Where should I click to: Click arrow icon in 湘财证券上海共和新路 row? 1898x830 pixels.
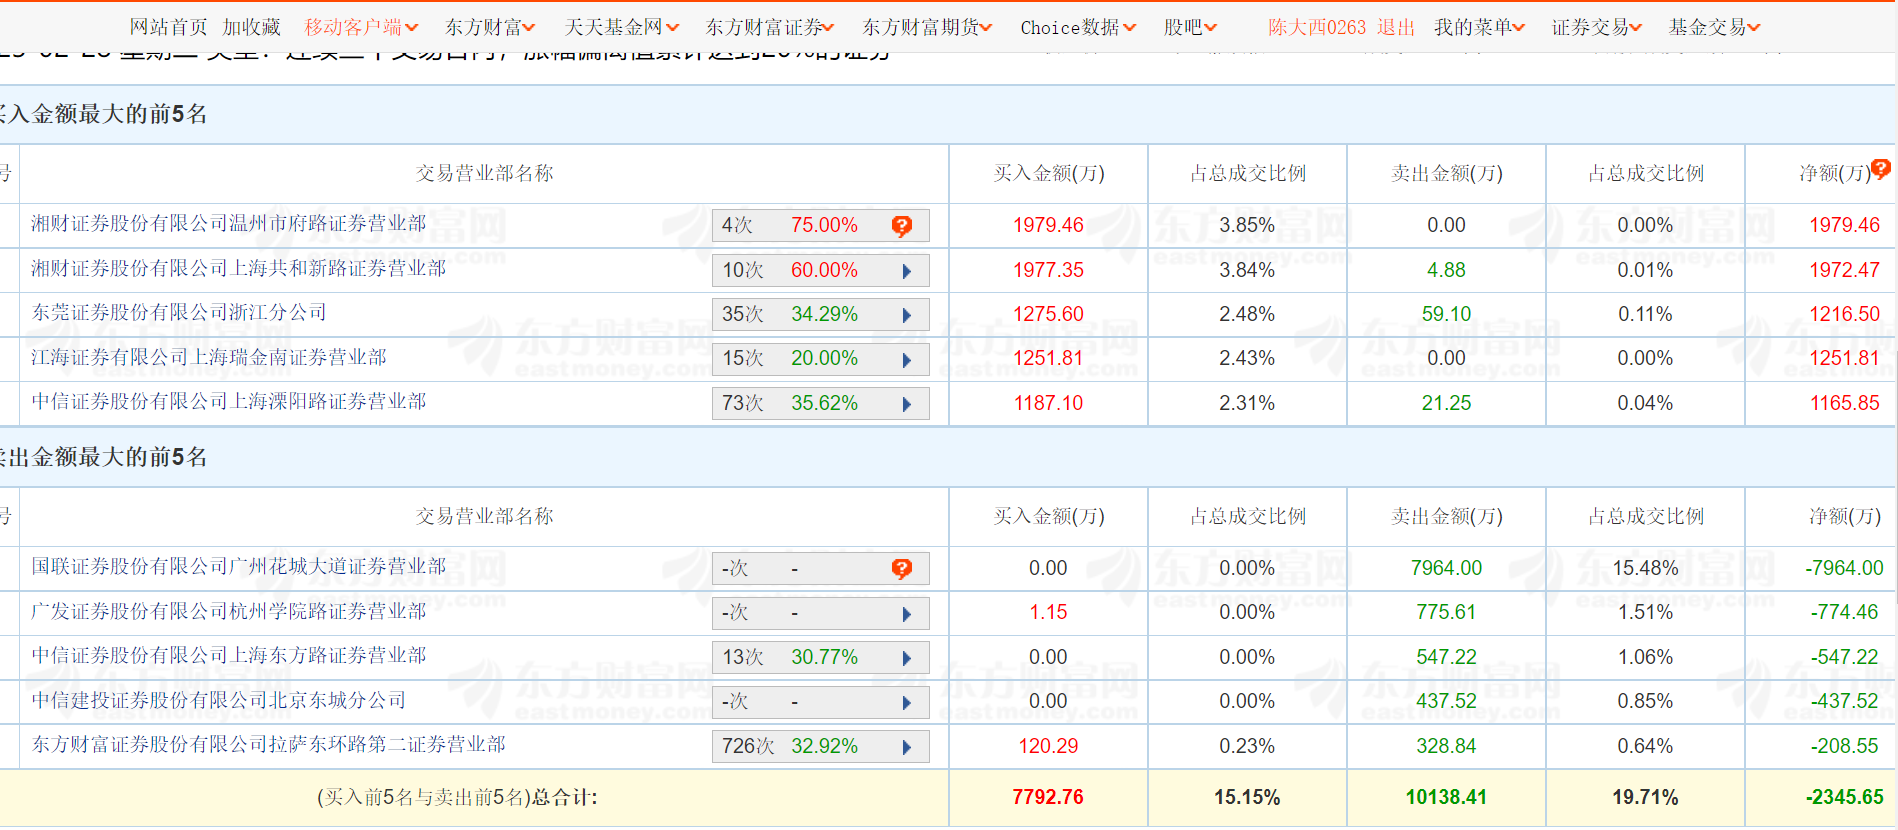pyautogui.click(x=906, y=271)
